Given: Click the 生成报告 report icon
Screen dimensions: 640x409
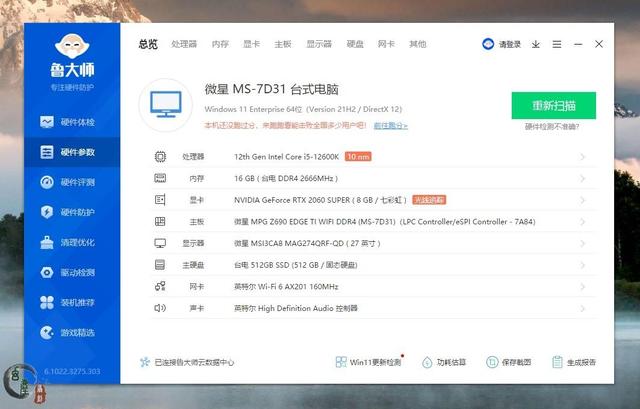Looking at the screenshot, I should [x=557, y=362].
